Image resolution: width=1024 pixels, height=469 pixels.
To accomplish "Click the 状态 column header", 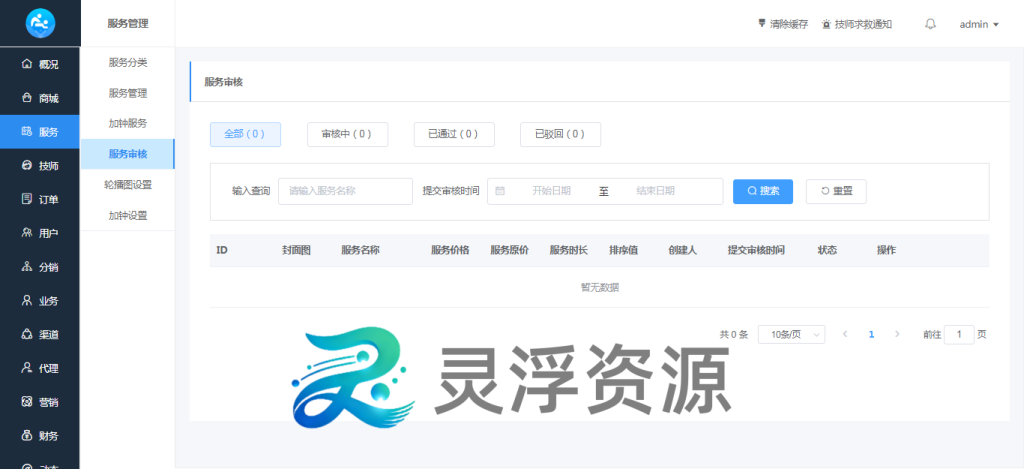I will [827, 250].
